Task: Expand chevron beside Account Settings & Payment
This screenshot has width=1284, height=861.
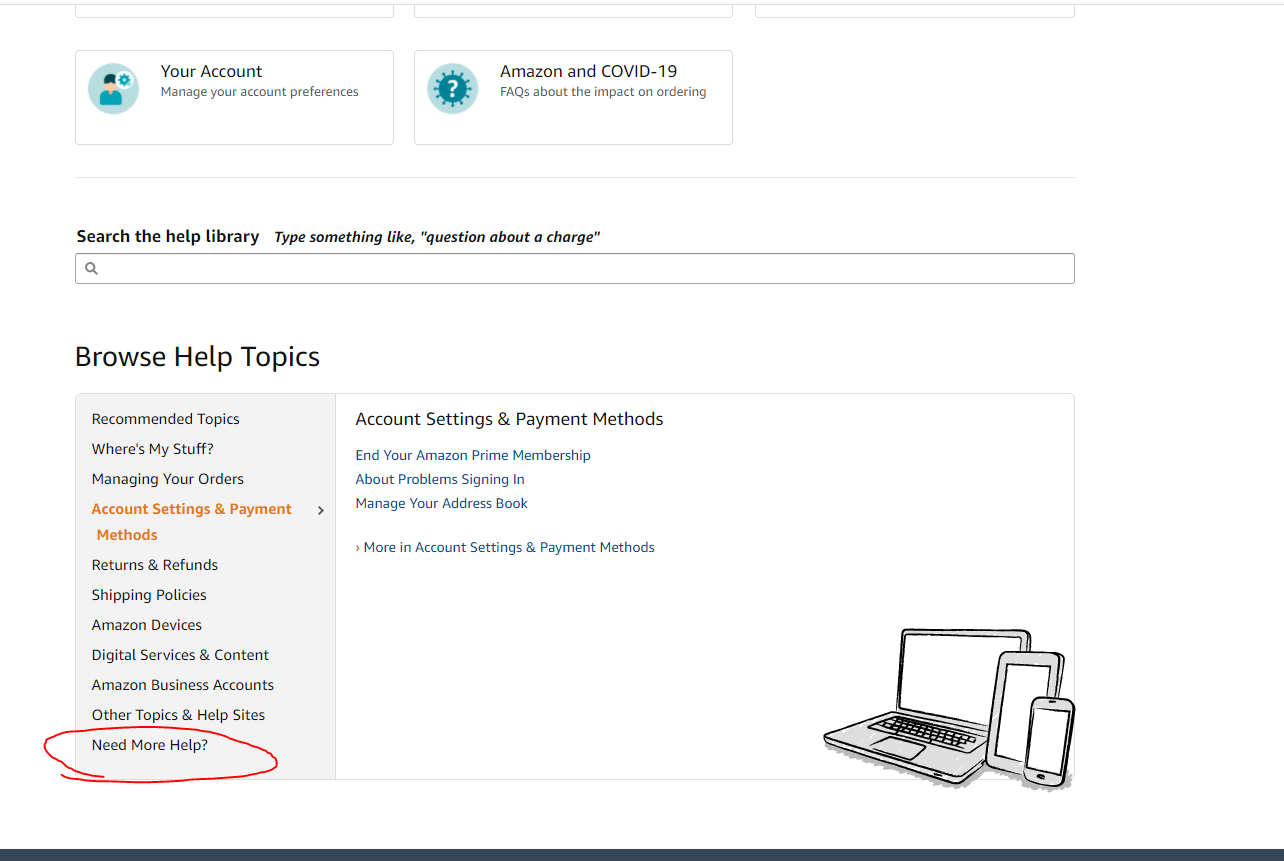Action: click(x=321, y=510)
